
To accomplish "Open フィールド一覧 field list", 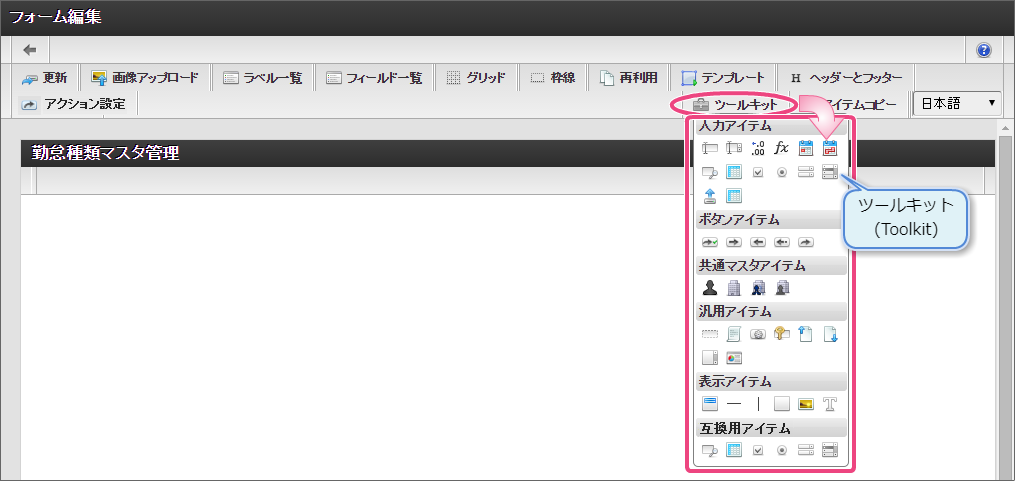I will (374, 78).
